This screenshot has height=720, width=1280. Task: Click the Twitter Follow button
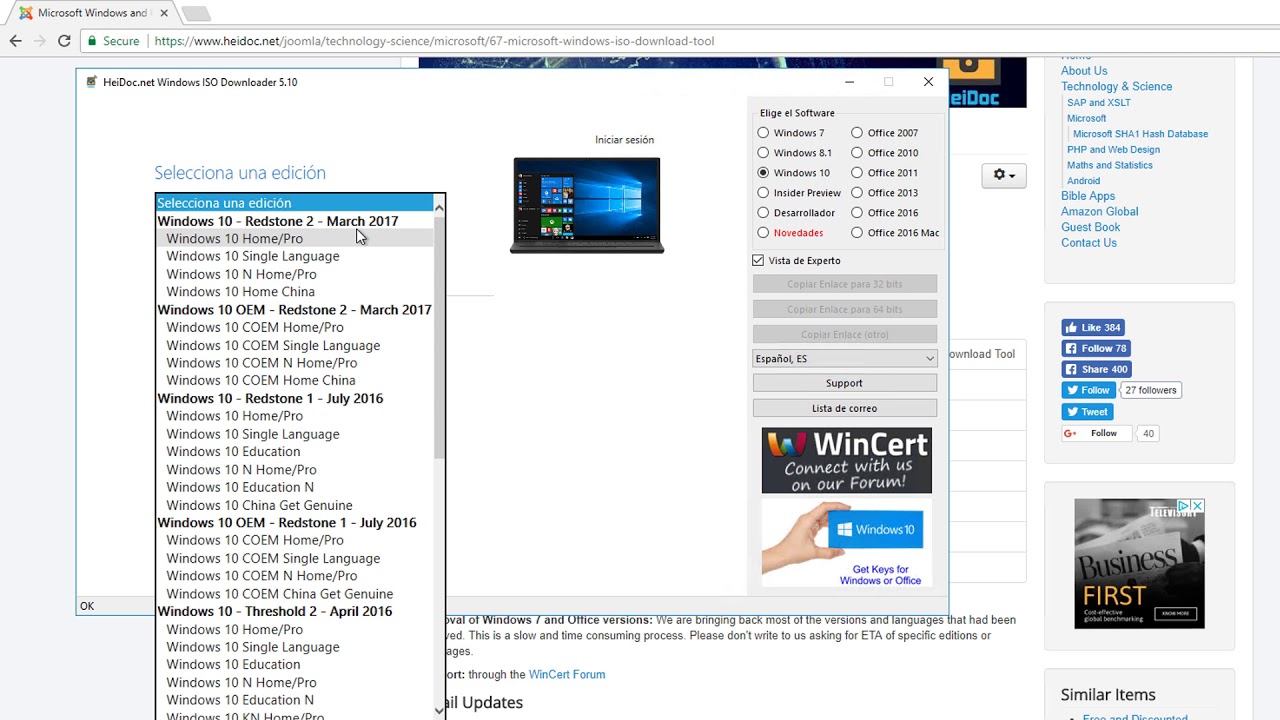click(x=1088, y=390)
